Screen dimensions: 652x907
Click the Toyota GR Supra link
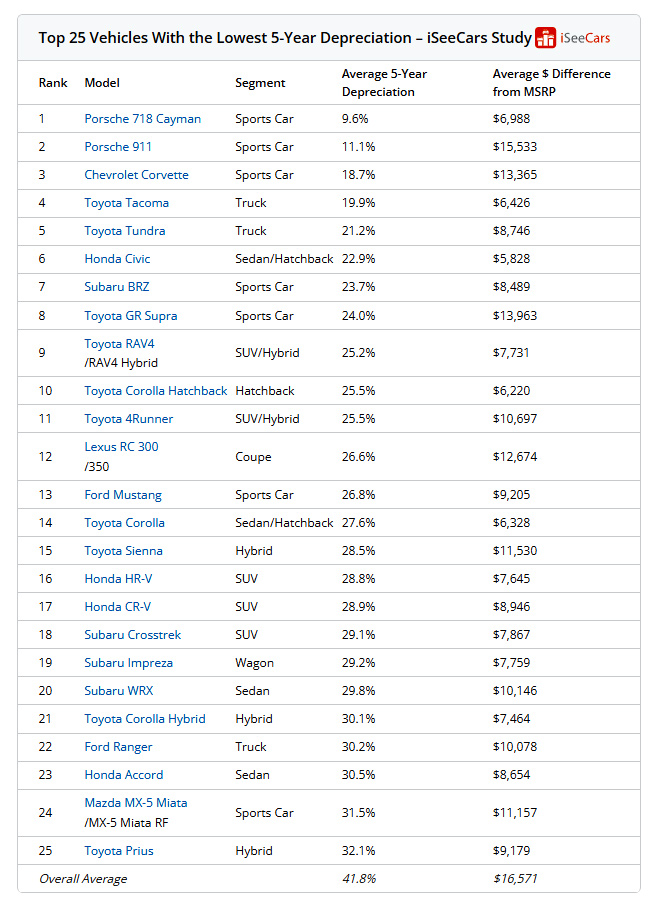pyautogui.click(x=130, y=316)
